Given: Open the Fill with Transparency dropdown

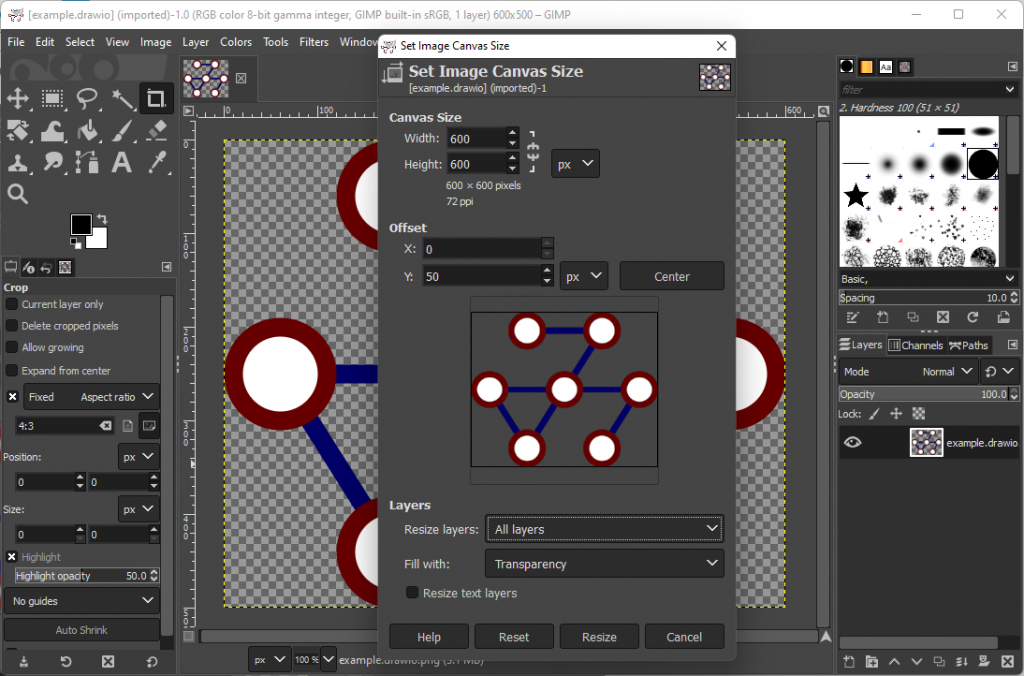Looking at the screenshot, I should pyautogui.click(x=605, y=564).
